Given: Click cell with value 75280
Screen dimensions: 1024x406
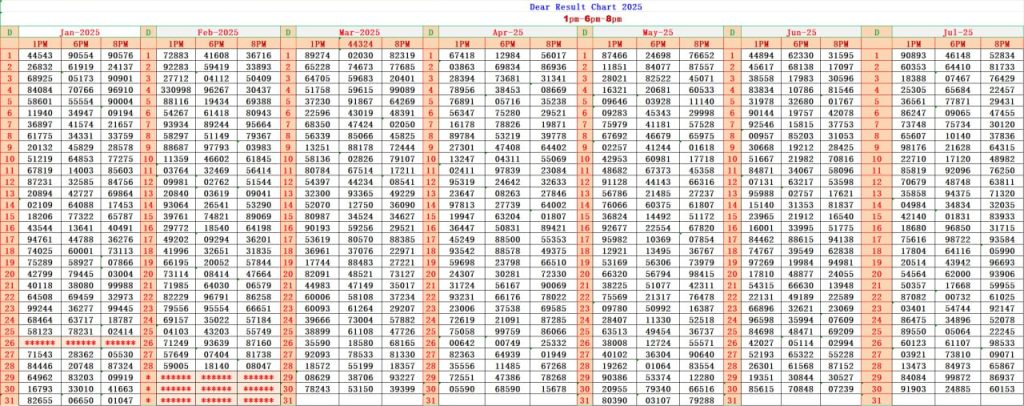Looking at the screenshot, I should tap(507, 112).
